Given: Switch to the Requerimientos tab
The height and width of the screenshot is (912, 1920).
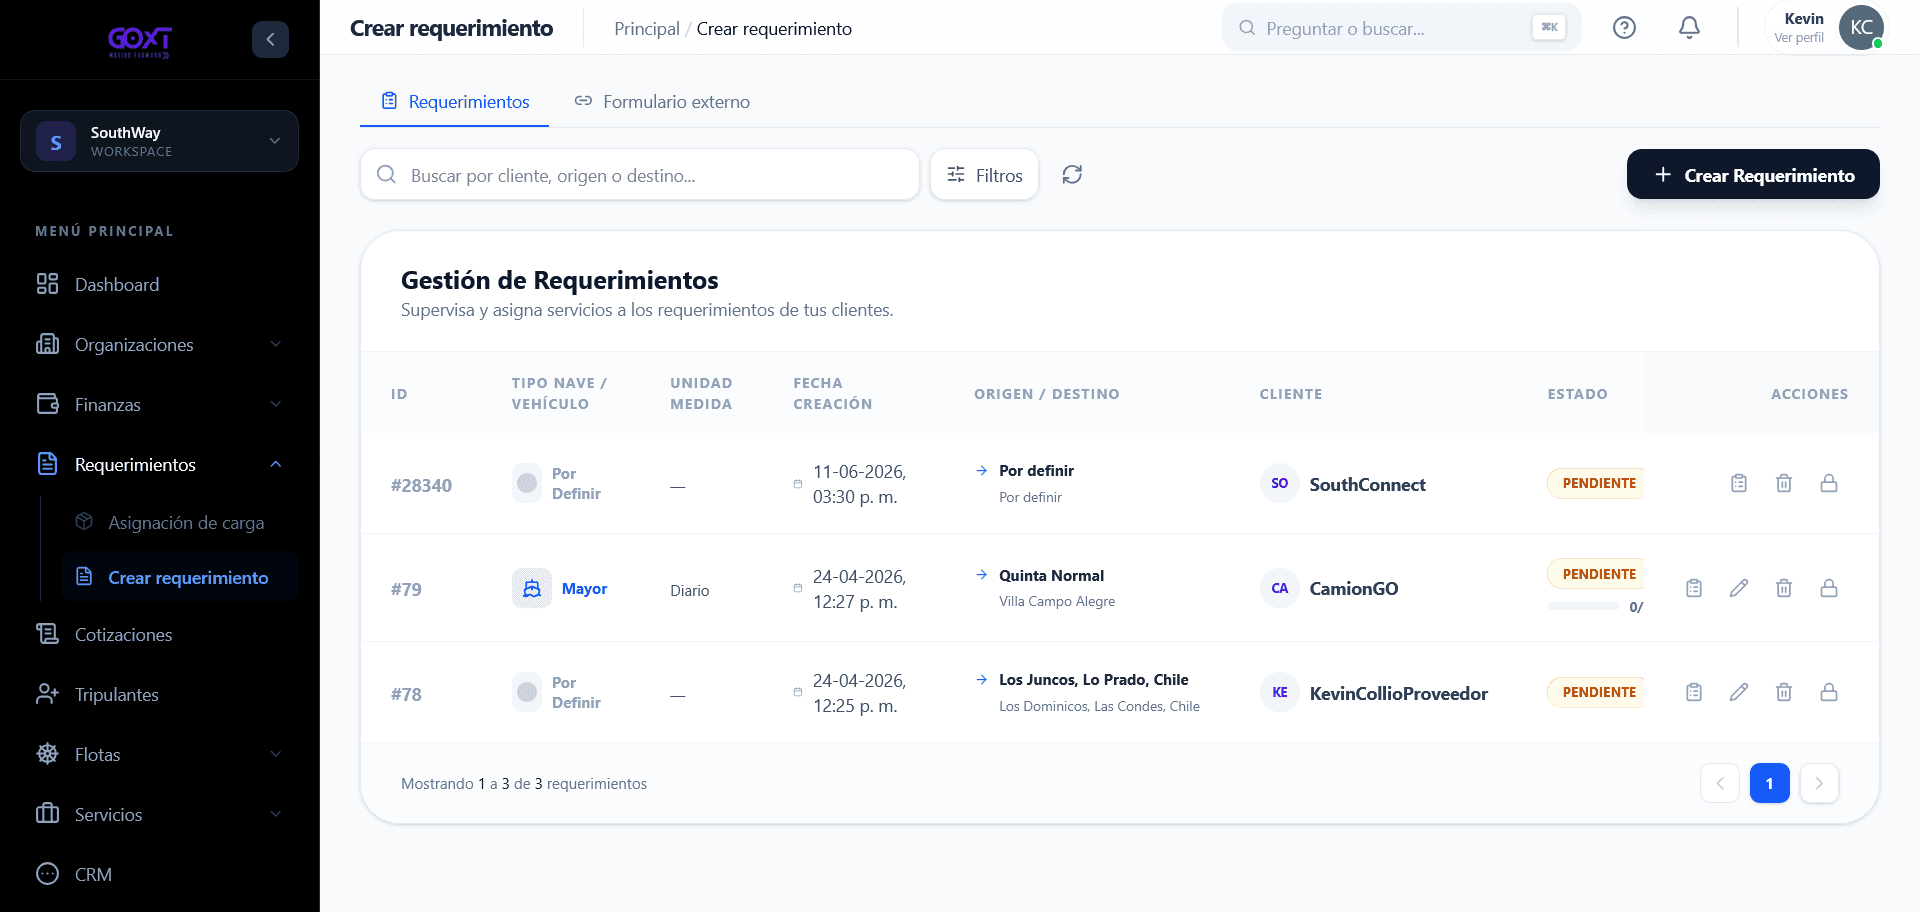Looking at the screenshot, I should (455, 102).
